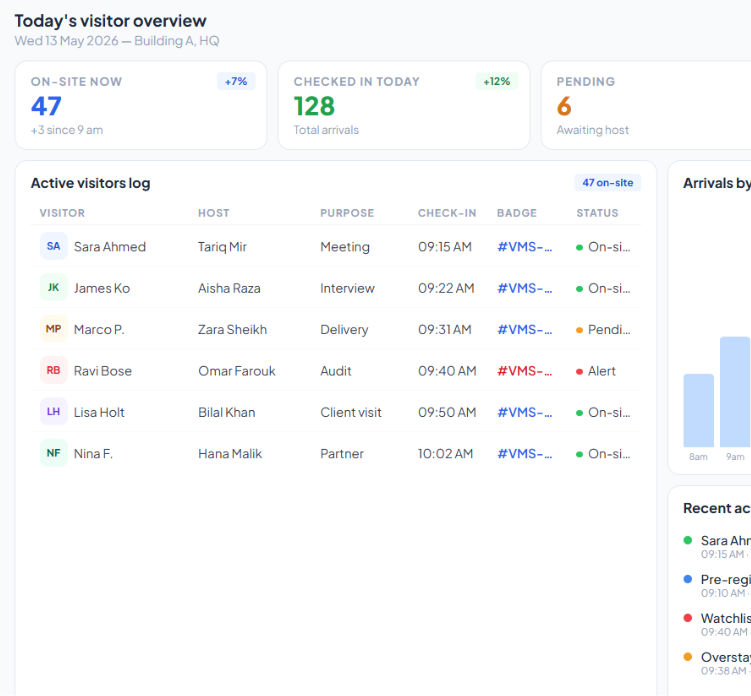Select the Pending value 6

(x=564, y=106)
